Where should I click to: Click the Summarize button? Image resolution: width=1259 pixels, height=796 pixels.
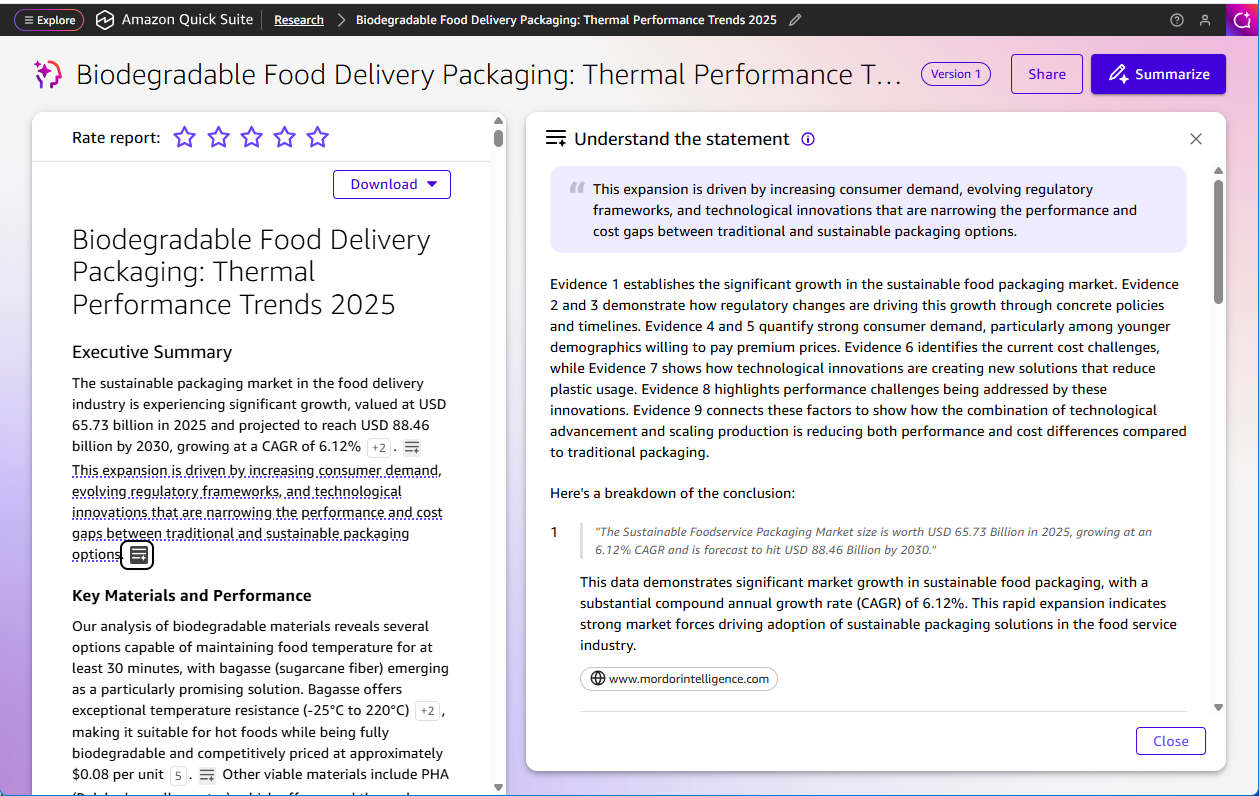coord(1158,74)
